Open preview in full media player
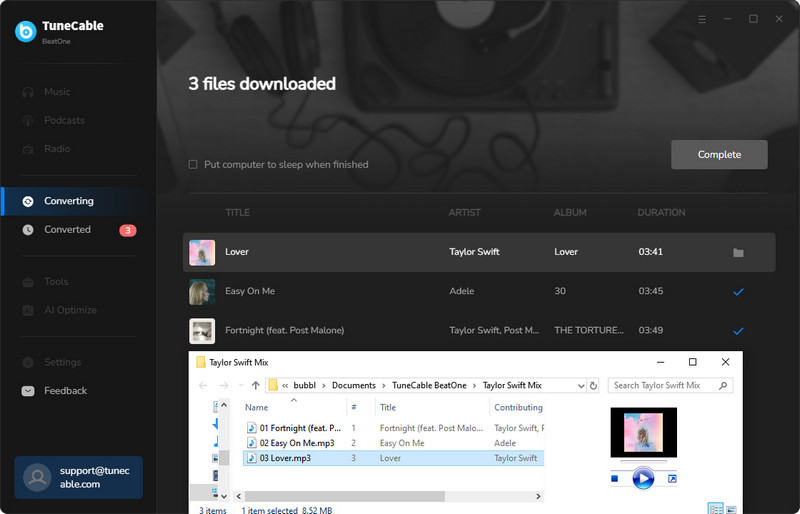This screenshot has height=514, width=800. 672,478
